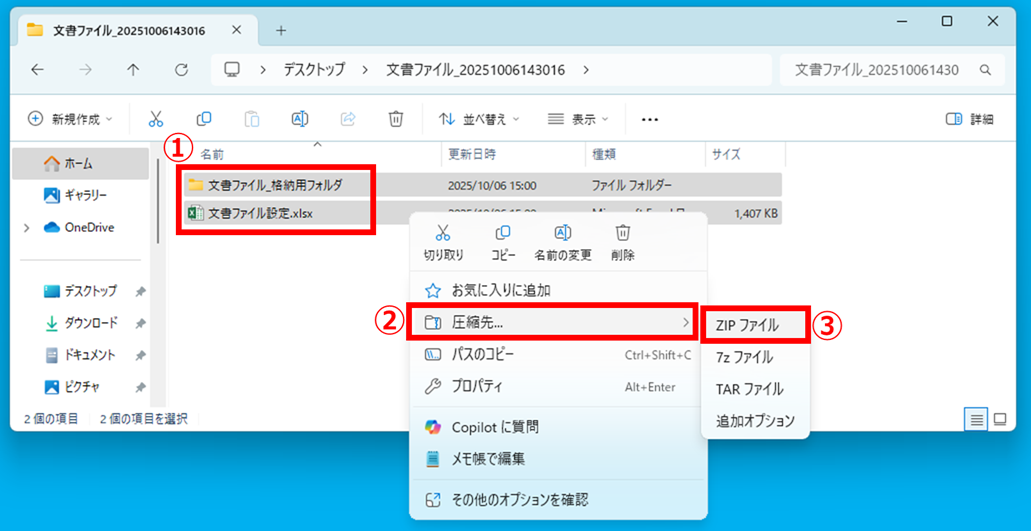Select 削除 in the context menu
1031x531 pixels.
pyautogui.click(x=623, y=242)
